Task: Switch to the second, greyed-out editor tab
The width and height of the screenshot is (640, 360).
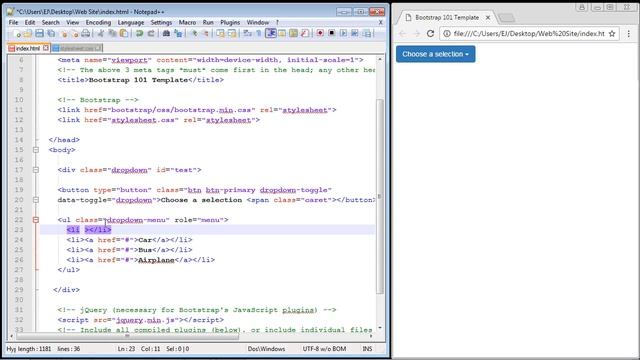Action: click(77, 48)
